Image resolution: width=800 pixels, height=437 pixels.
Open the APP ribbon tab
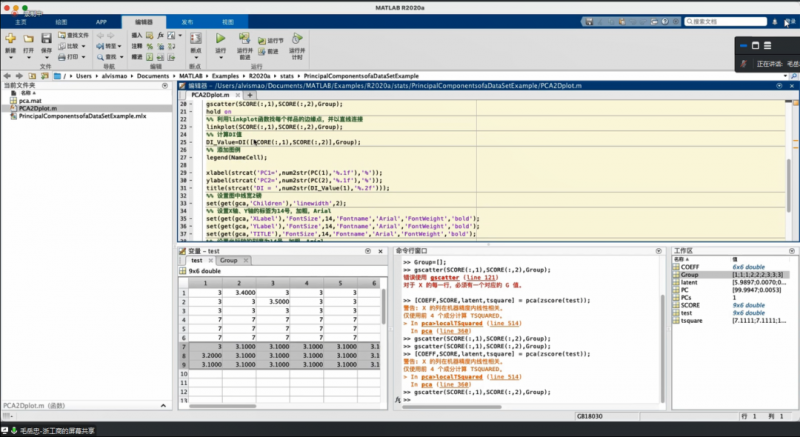click(99, 21)
